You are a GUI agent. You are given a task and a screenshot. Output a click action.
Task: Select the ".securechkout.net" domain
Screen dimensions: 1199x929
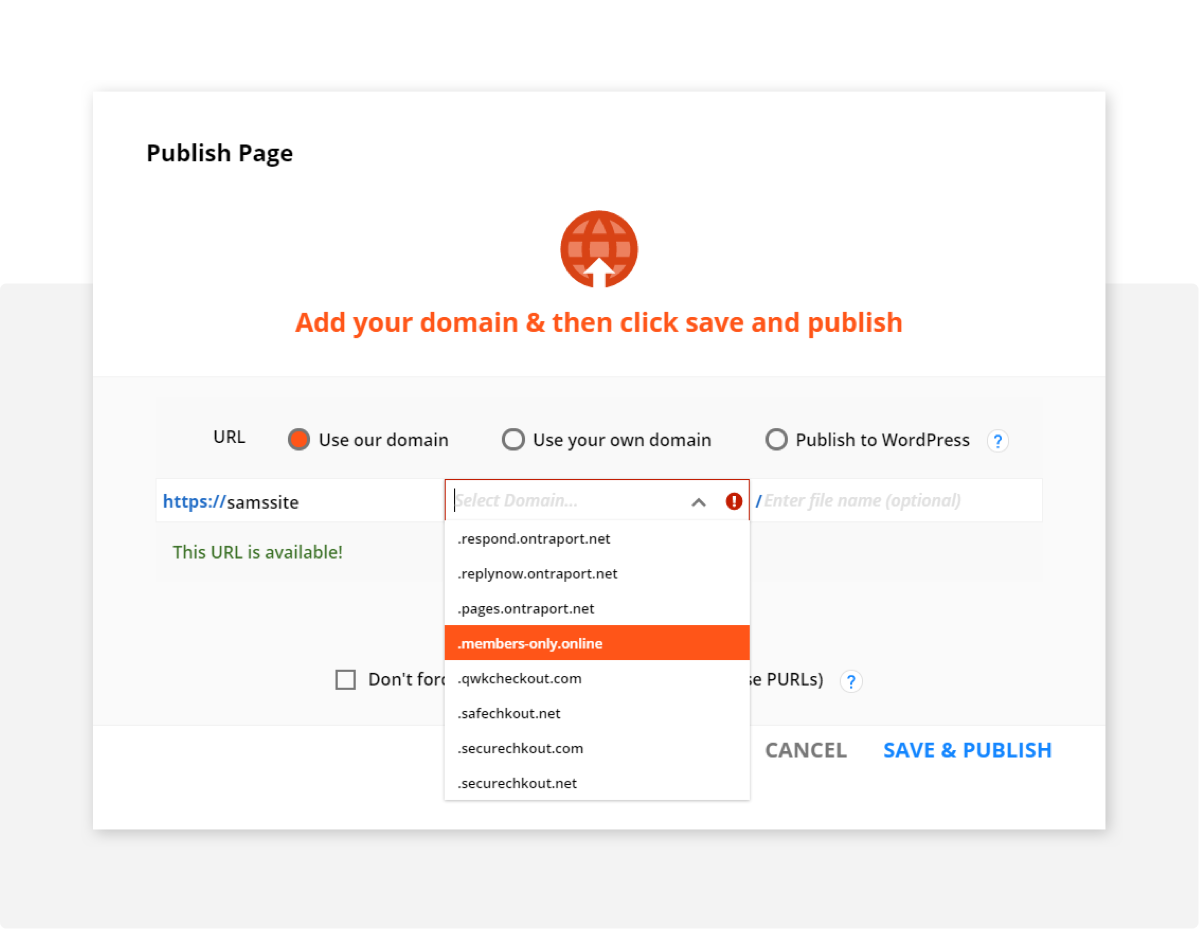[517, 783]
